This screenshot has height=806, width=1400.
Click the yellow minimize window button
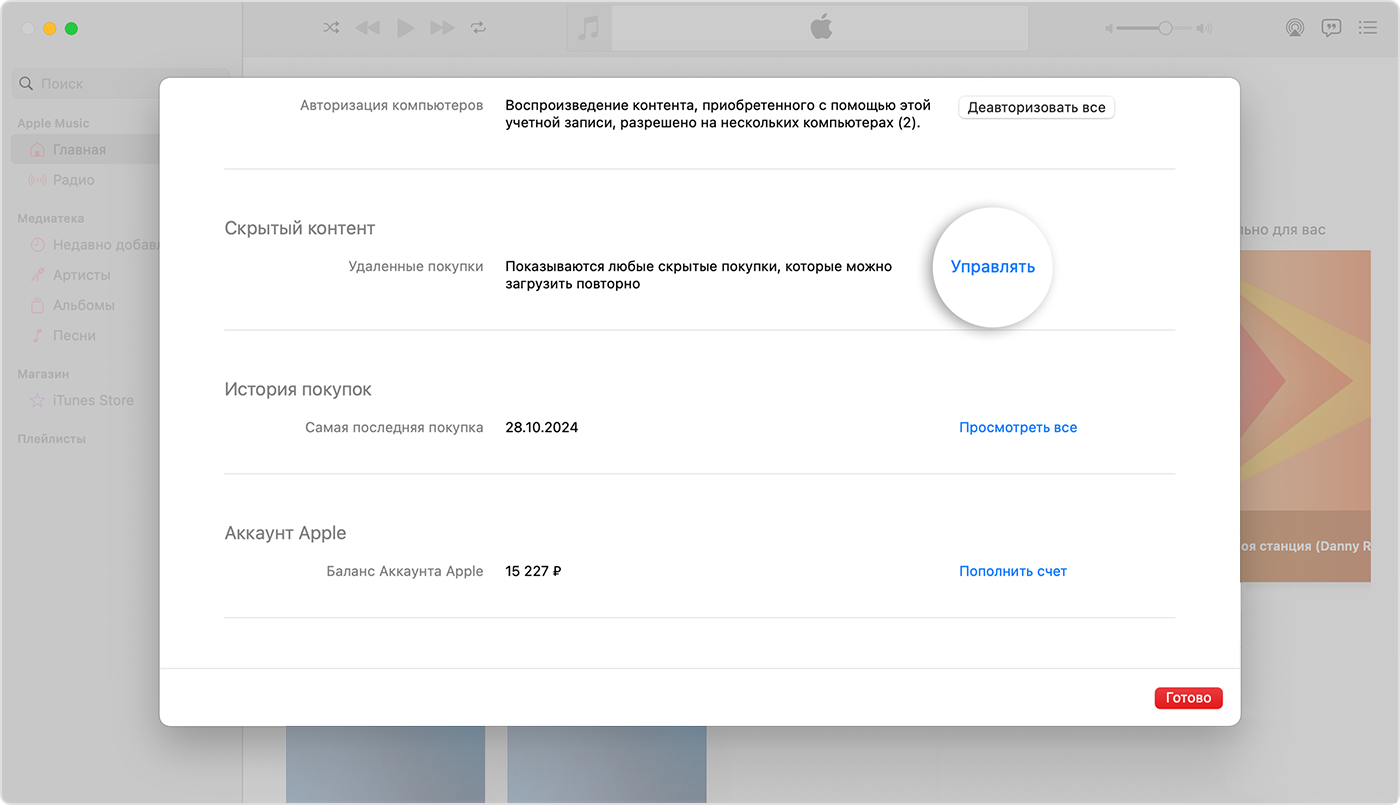(x=49, y=28)
